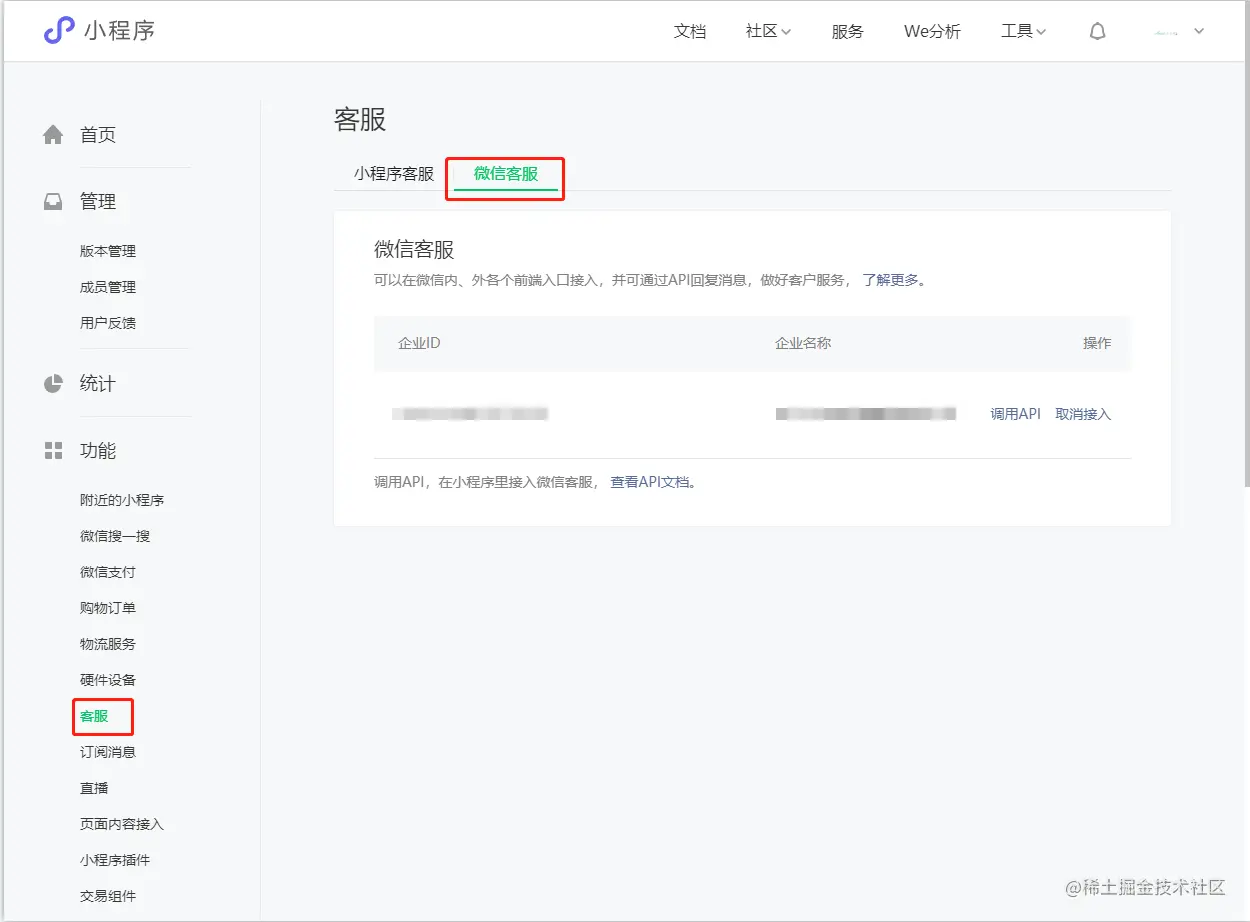Open 页面内容接入 in sidebar
The image size is (1250, 922).
coord(122,824)
